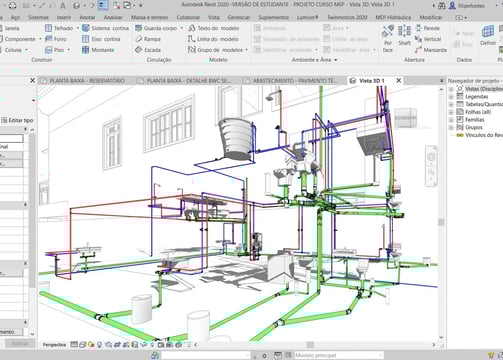Image resolution: width=503 pixels, height=360 pixels.
Task: Click the visual style icon in view control bar
Action: click(x=83, y=345)
